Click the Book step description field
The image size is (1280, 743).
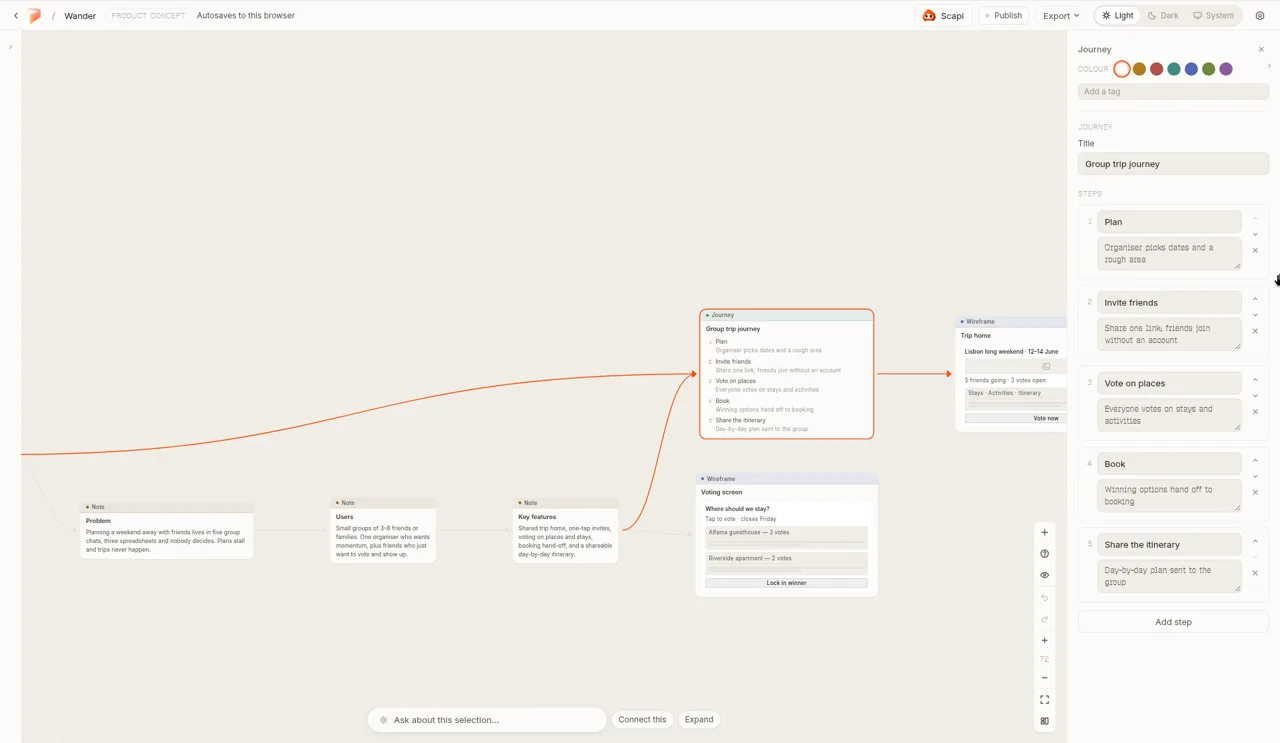(x=1169, y=496)
